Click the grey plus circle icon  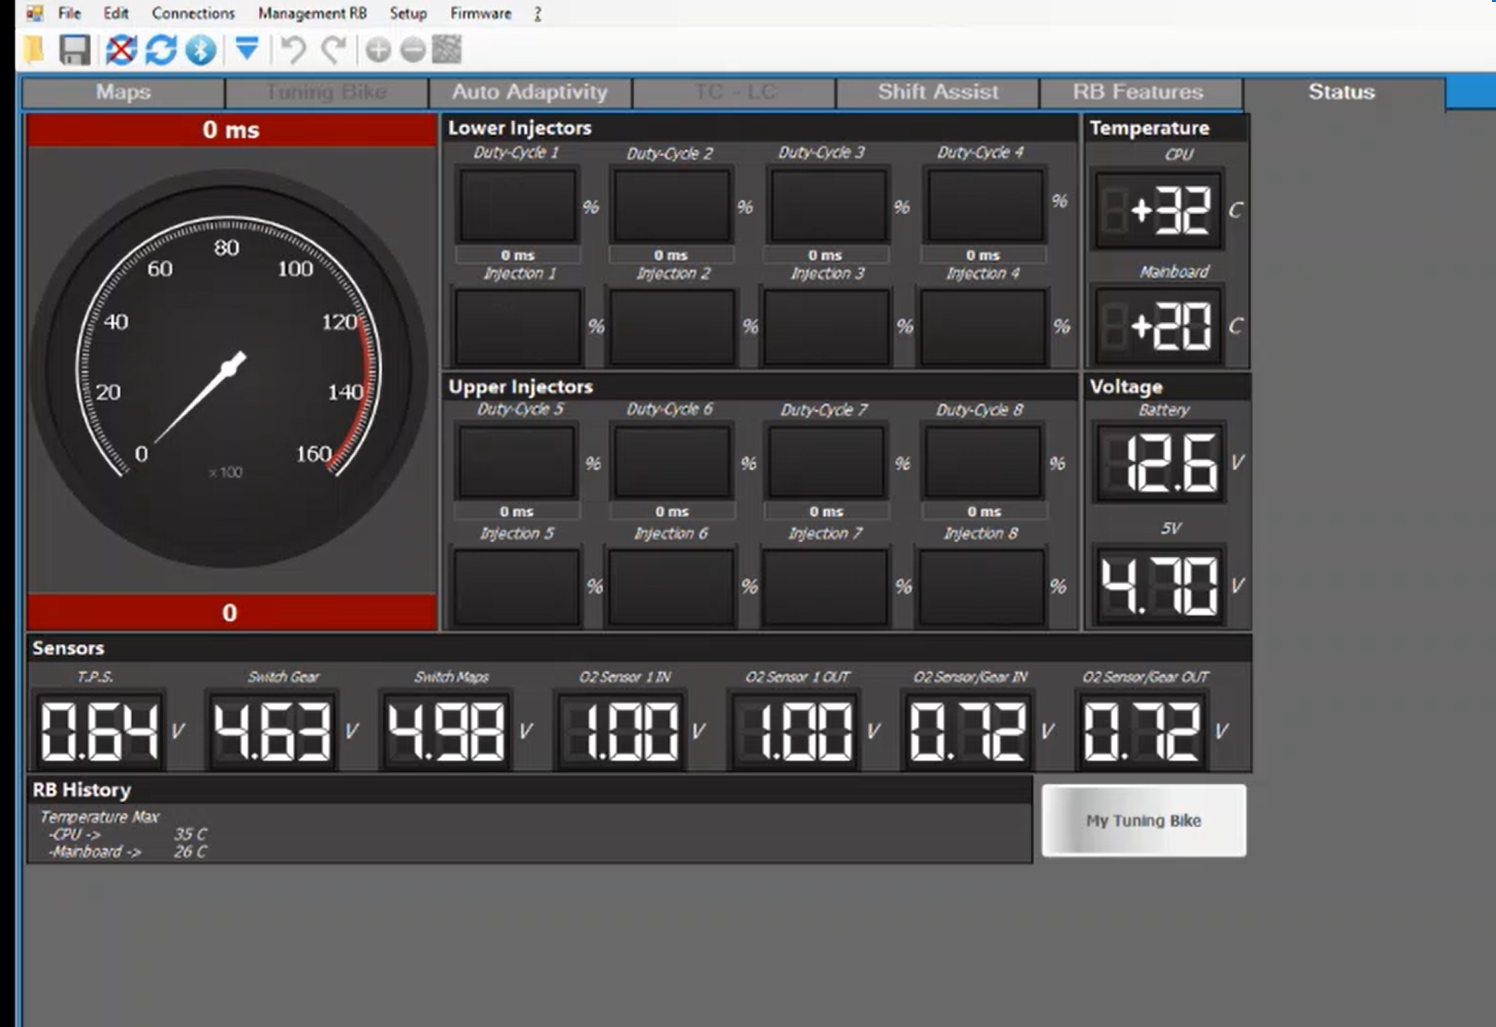point(378,49)
